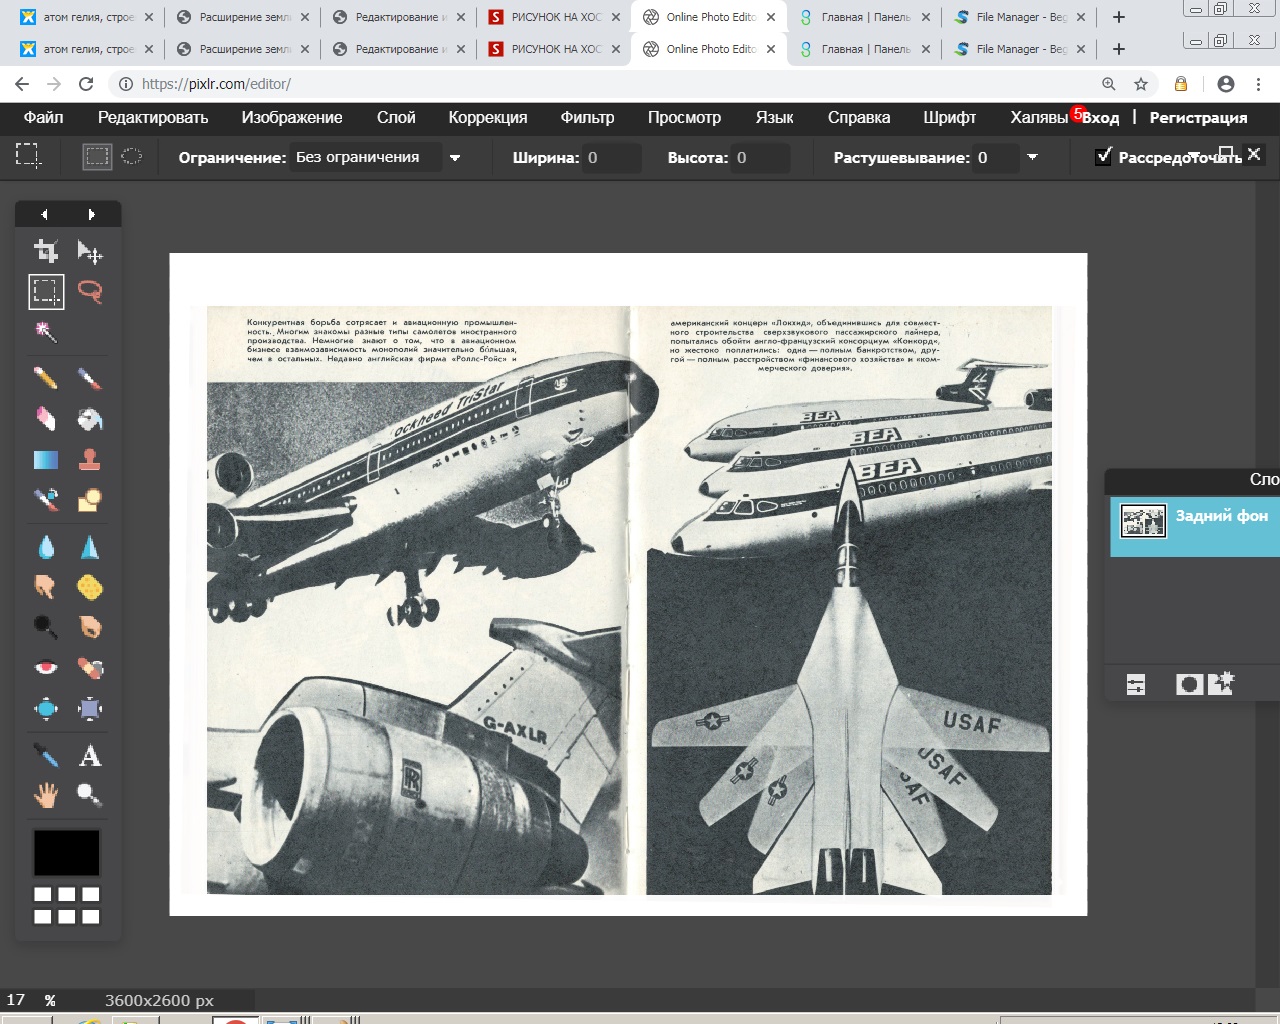Toggle the Рассредоточать checkbox
This screenshot has width=1280, height=1024.
tap(1103, 156)
